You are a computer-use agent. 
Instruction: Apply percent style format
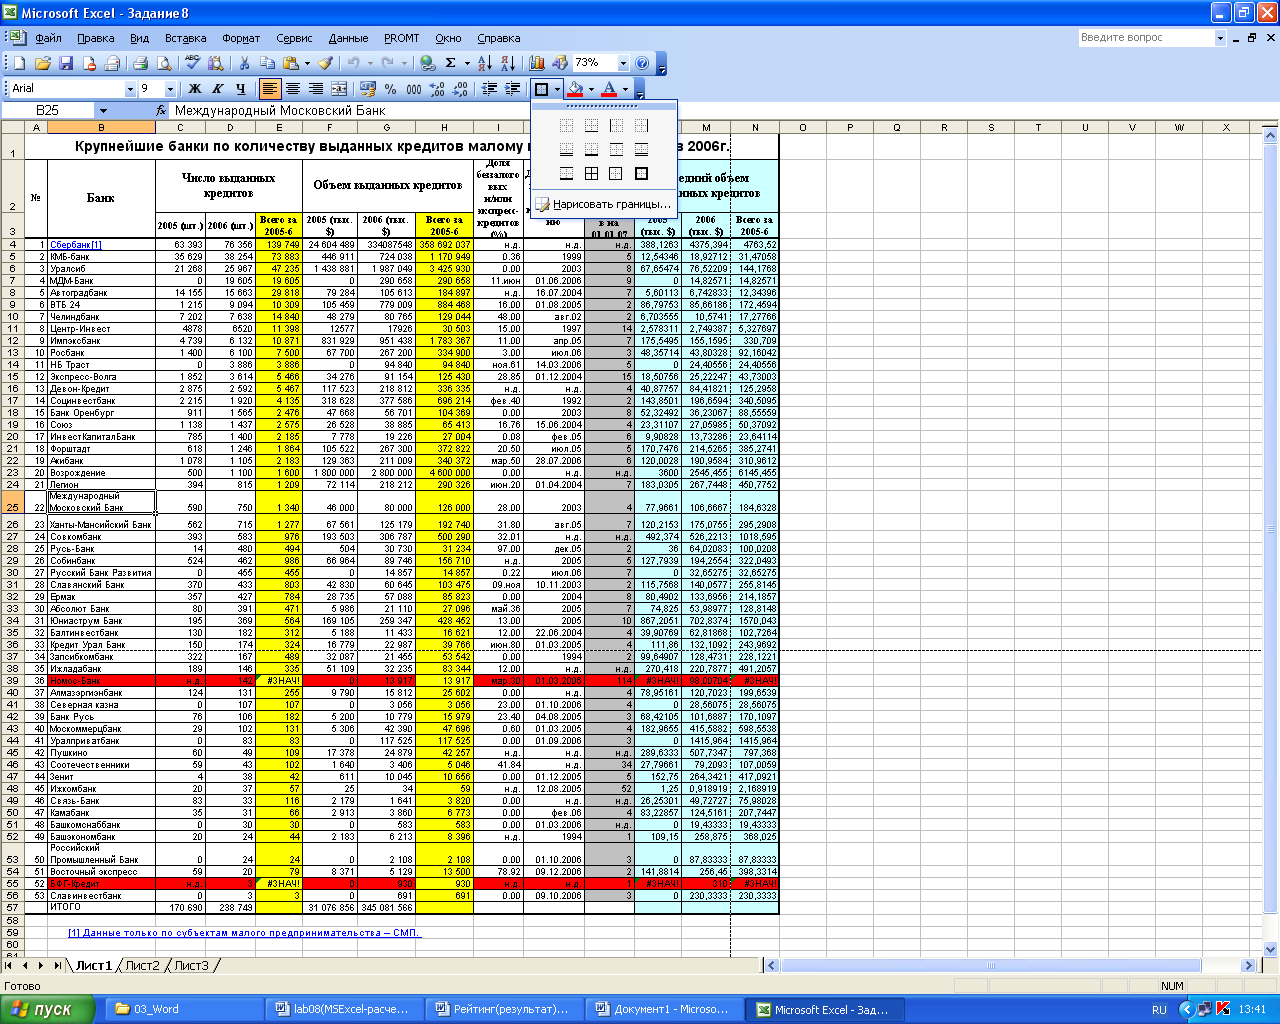coord(391,89)
